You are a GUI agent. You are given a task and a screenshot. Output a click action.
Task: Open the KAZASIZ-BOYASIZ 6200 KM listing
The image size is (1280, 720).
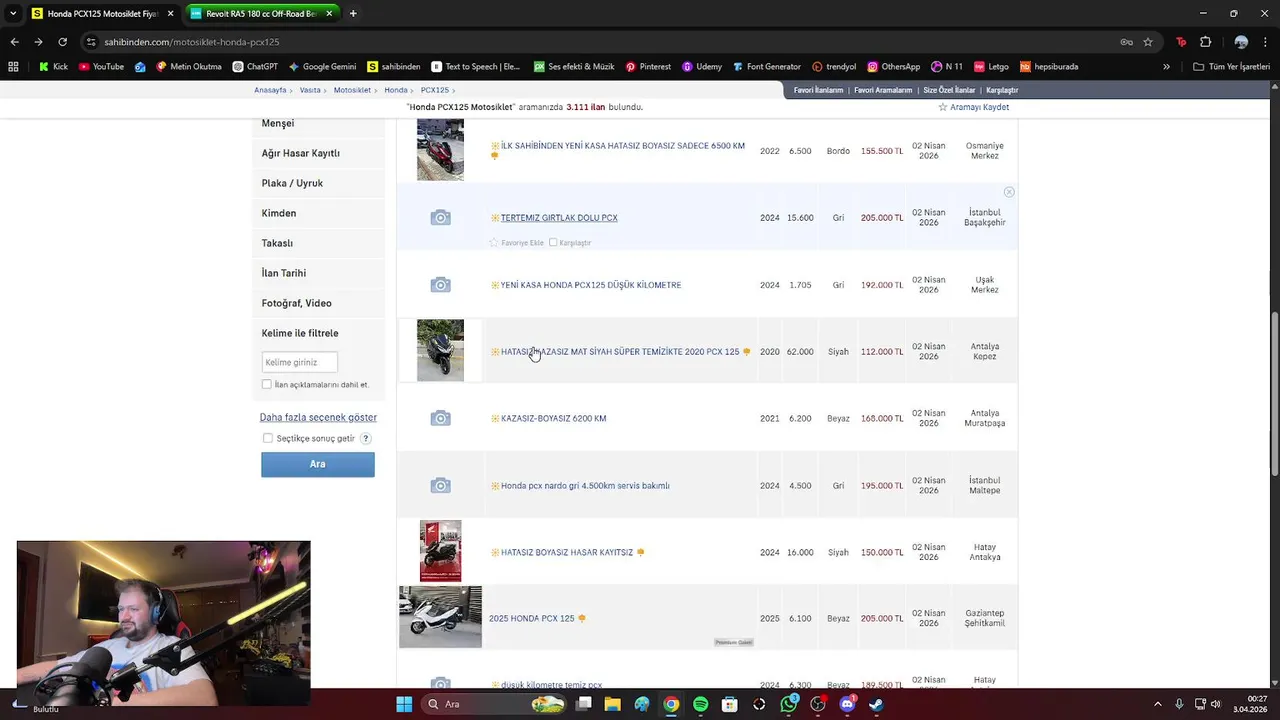pos(553,418)
